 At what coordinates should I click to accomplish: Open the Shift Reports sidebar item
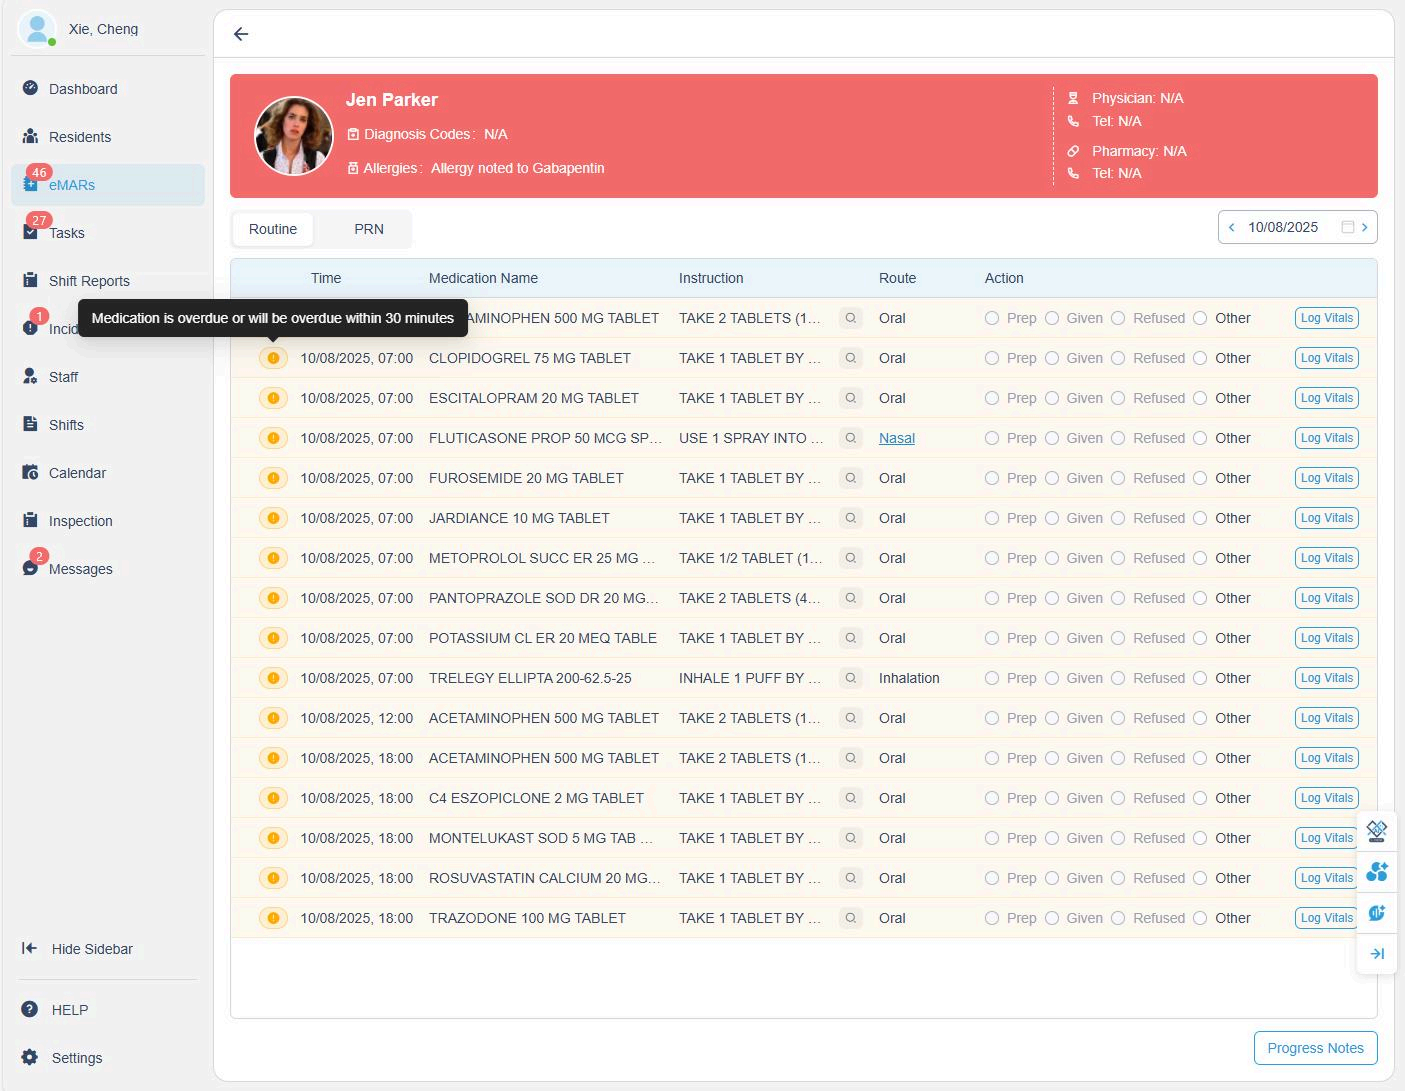point(88,281)
